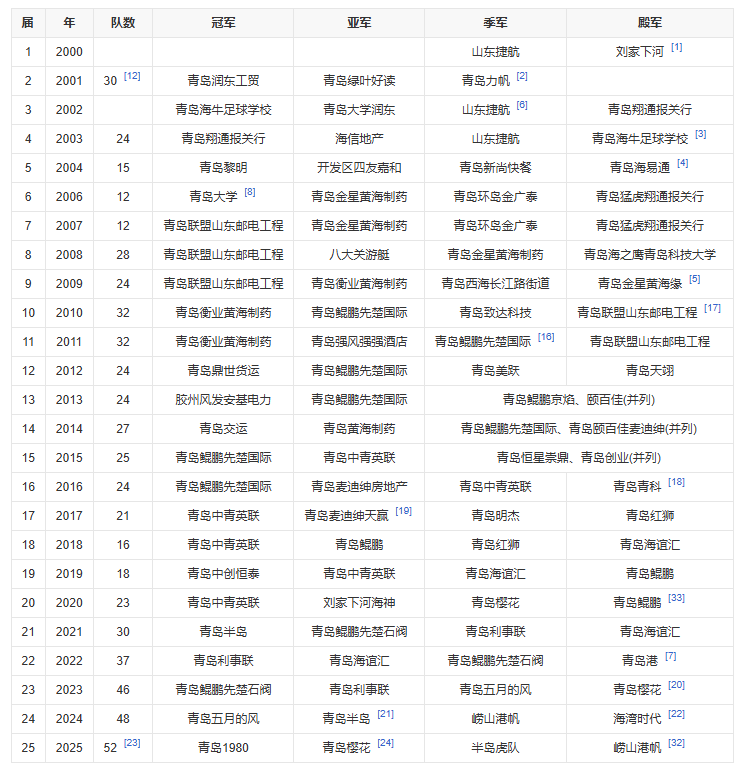Image resolution: width=749 pixels, height=771 pixels.
Task: Open reference [8] next to 青岛大学
Action: pyautogui.click(x=250, y=192)
